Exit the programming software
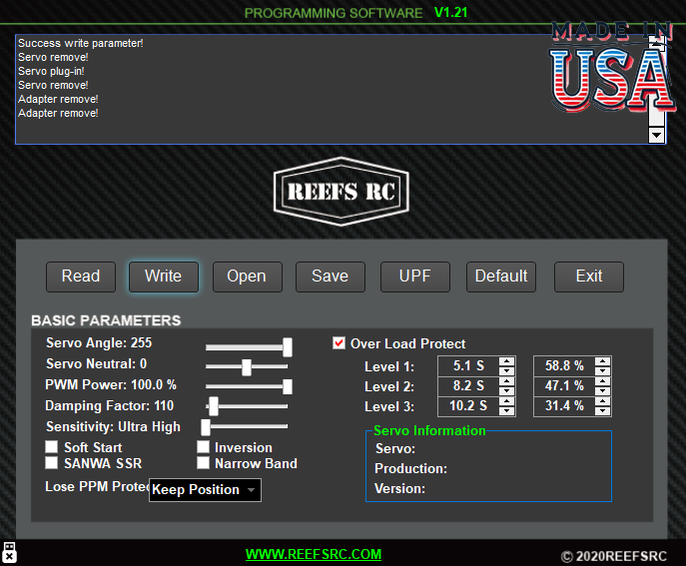 coord(589,276)
